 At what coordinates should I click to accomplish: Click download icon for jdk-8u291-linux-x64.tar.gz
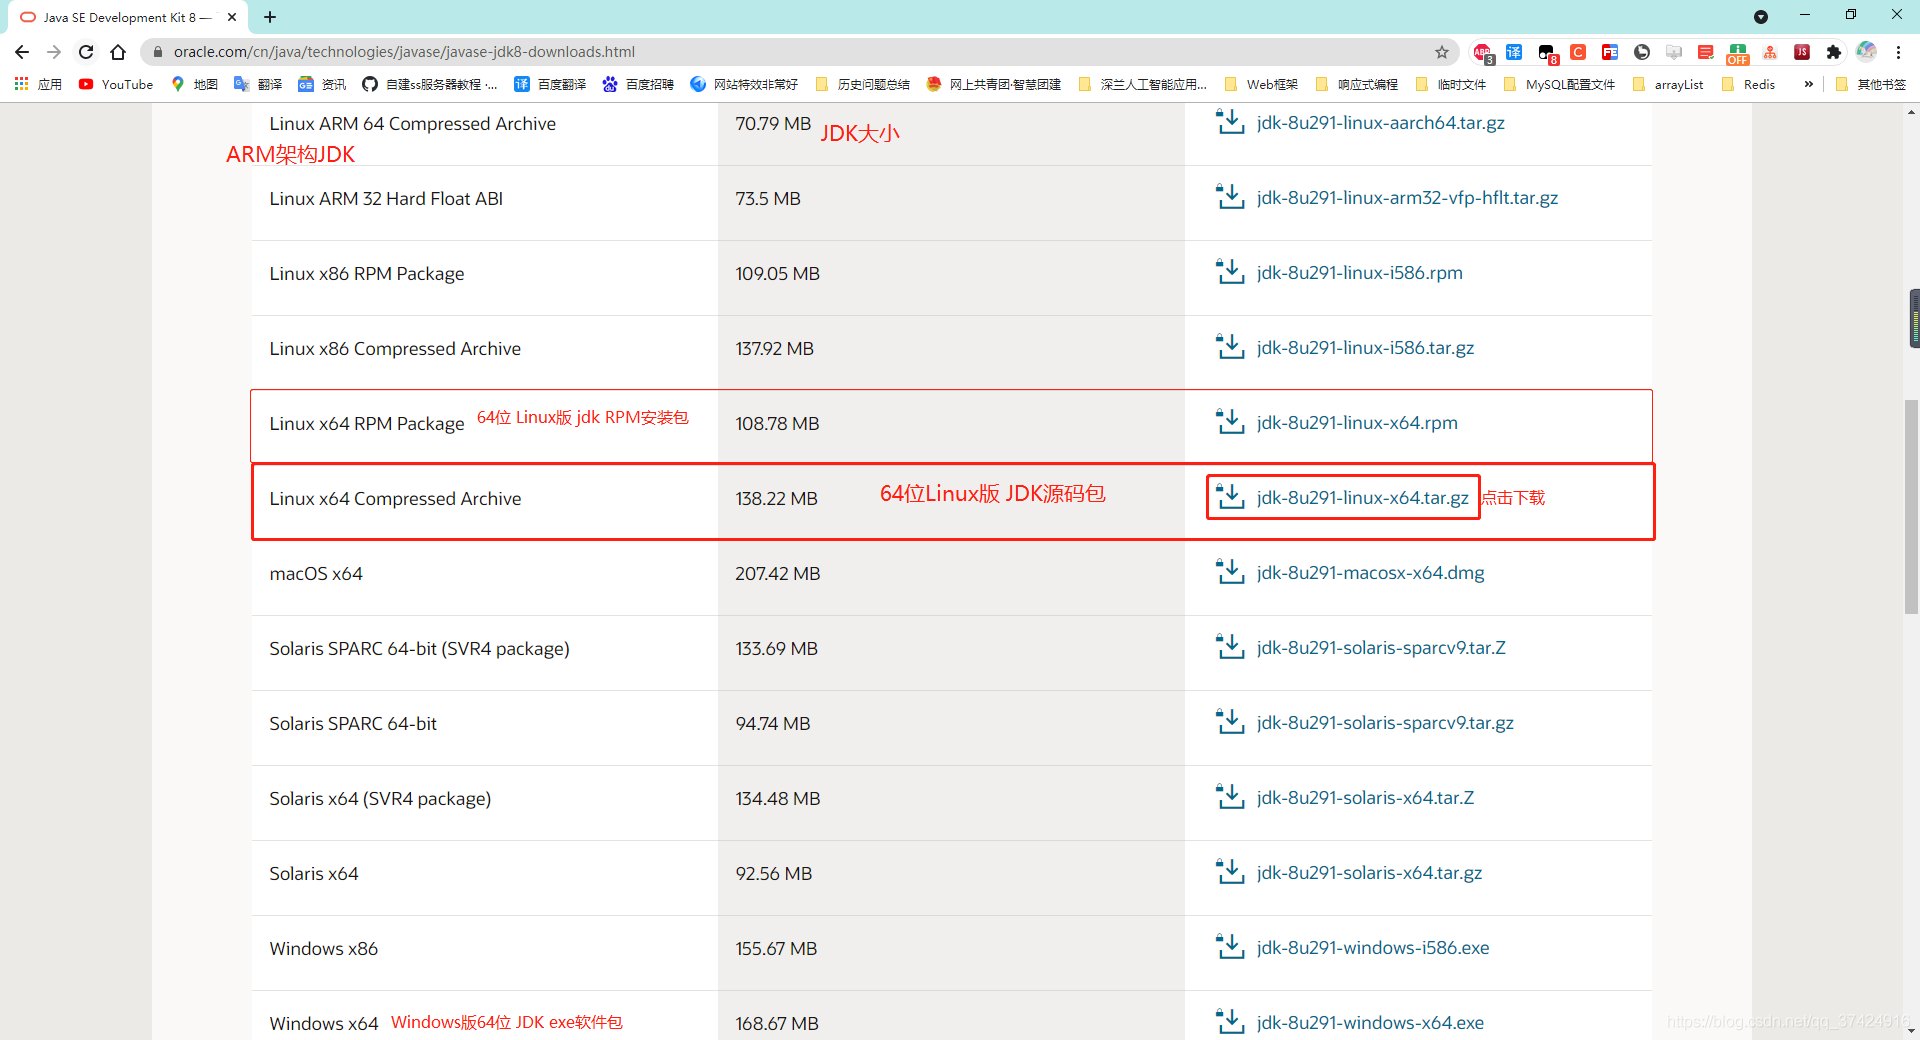[1229, 497]
